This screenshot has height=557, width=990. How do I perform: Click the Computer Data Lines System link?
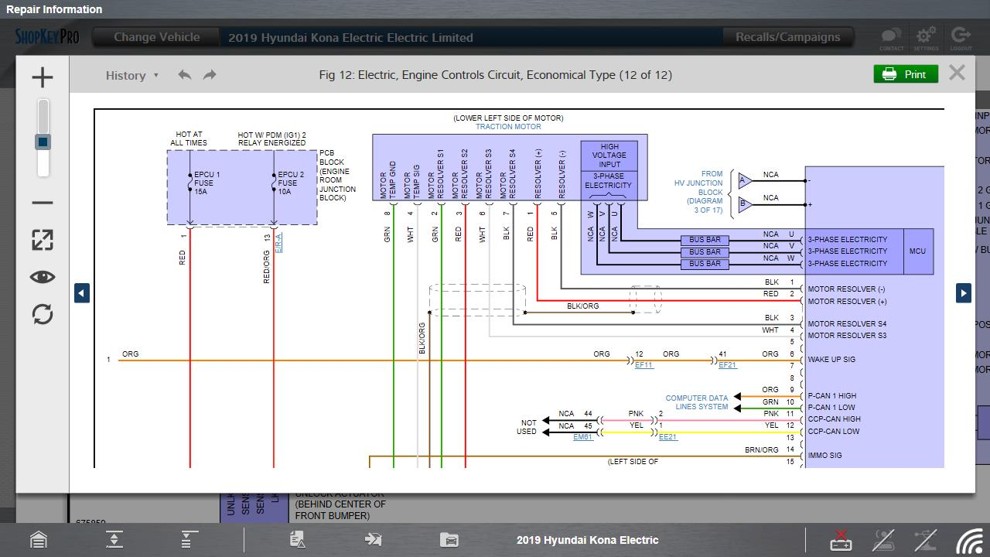[697, 402]
